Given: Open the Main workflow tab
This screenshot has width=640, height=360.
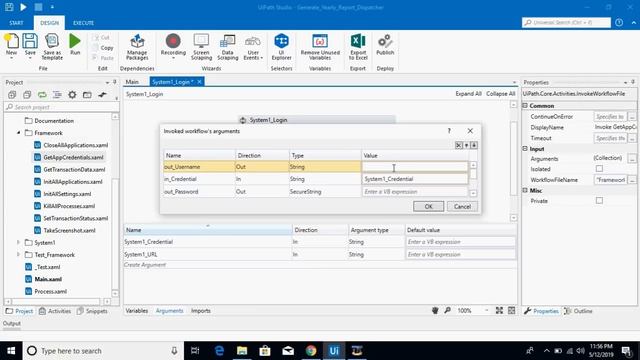Looking at the screenshot, I should click(132, 82).
